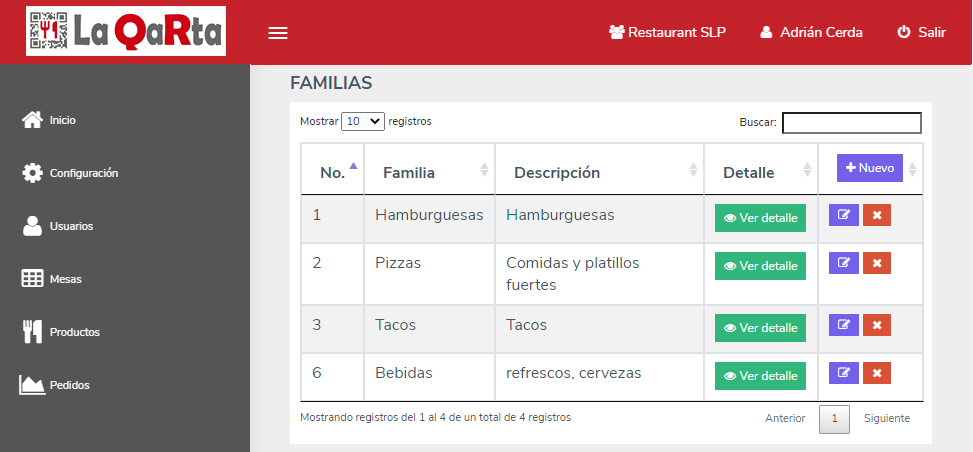Edit the Tacos family row

click(x=843, y=325)
